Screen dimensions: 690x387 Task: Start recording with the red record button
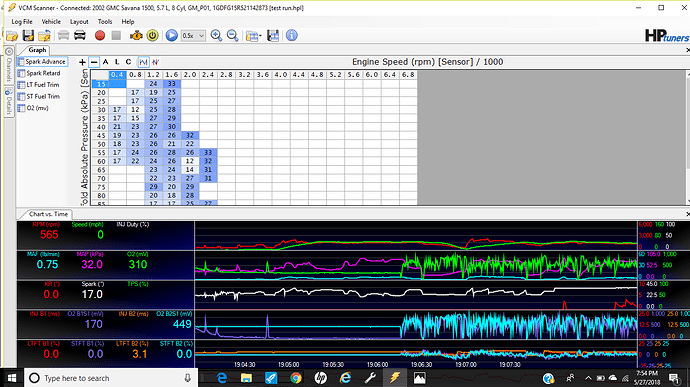pyautogui.click(x=100, y=36)
